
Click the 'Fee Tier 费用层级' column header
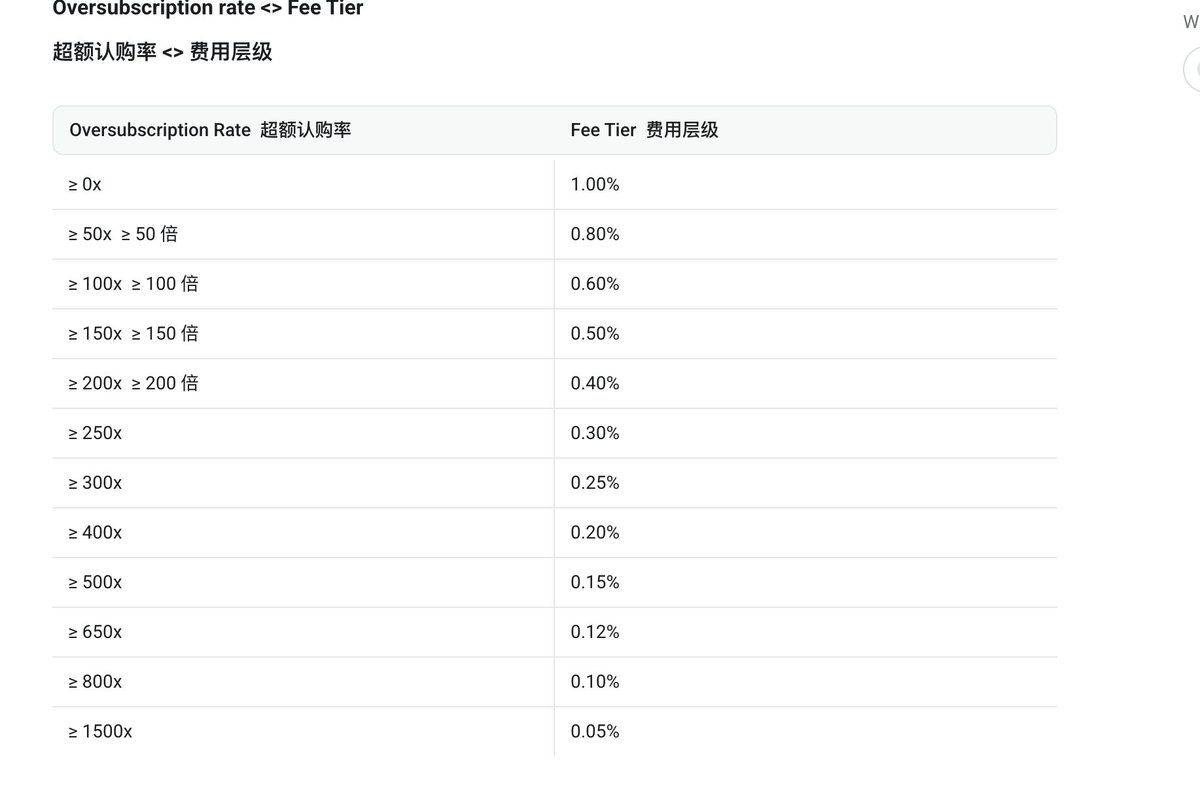point(644,130)
